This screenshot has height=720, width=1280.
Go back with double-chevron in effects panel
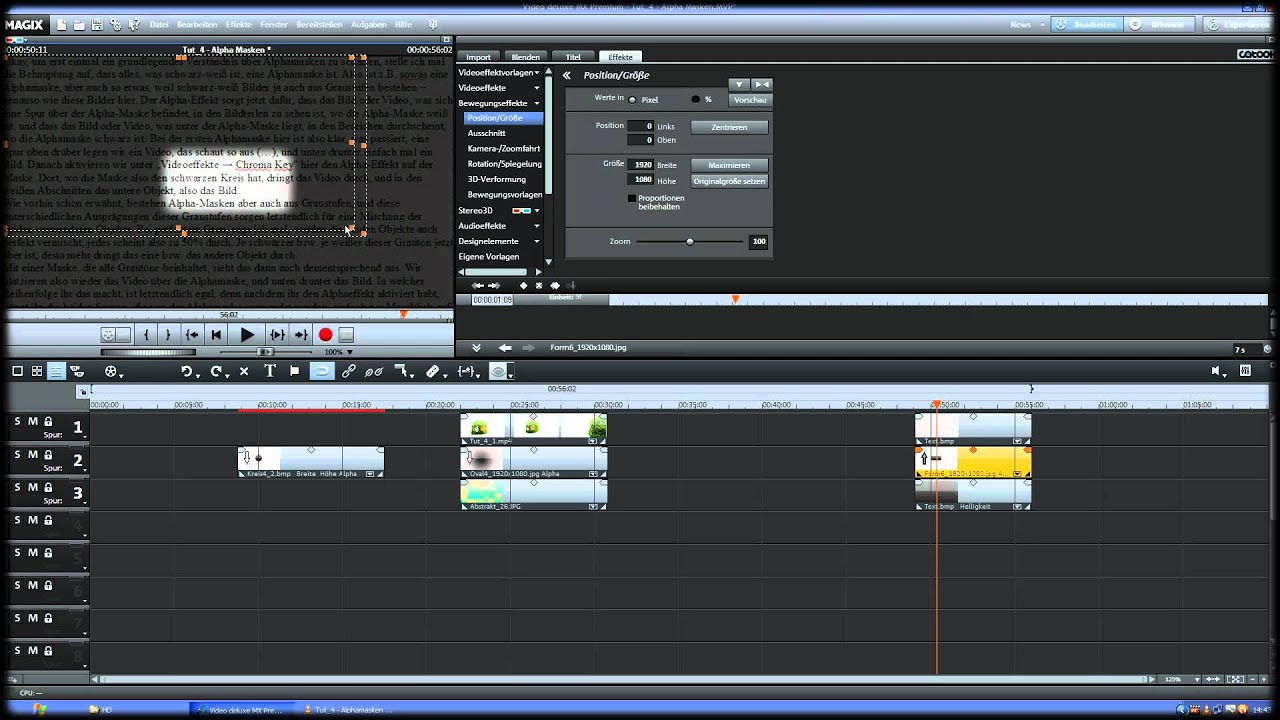coord(567,75)
